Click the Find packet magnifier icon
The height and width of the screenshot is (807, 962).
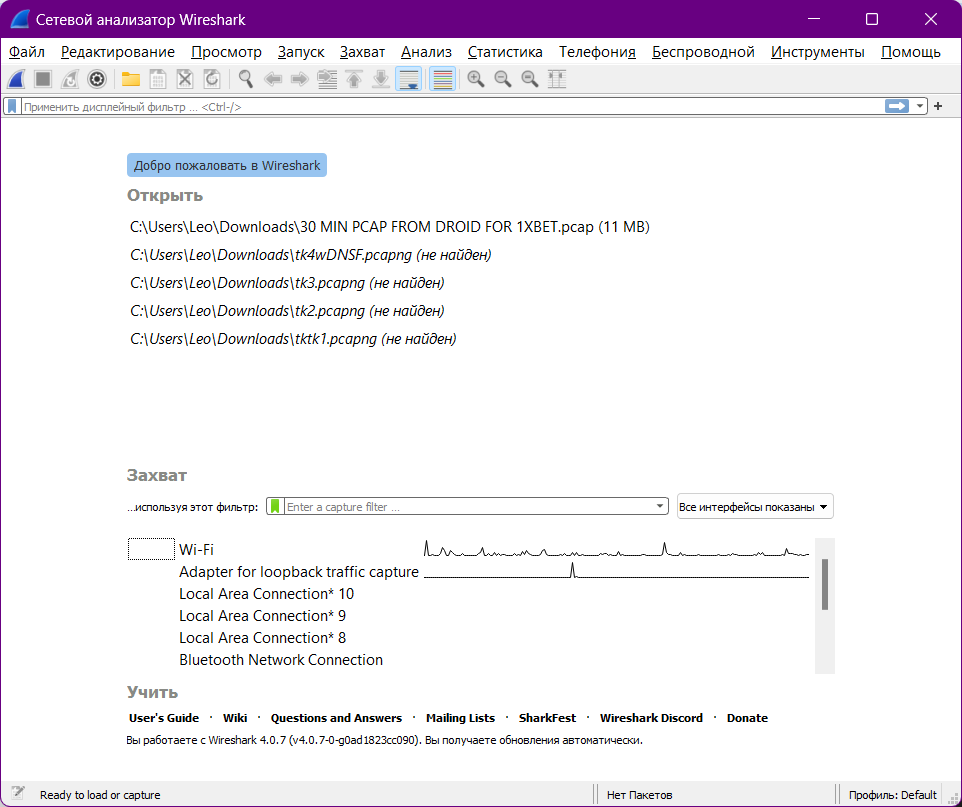coord(245,79)
